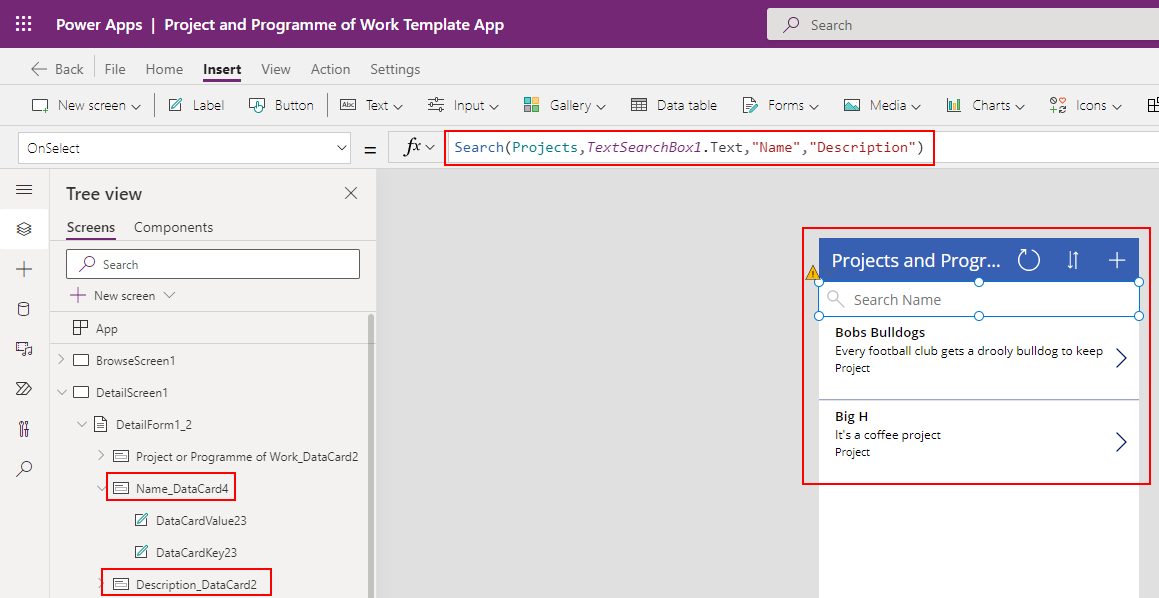Open the Input dropdown

pyautogui.click(x=463, y=106)
